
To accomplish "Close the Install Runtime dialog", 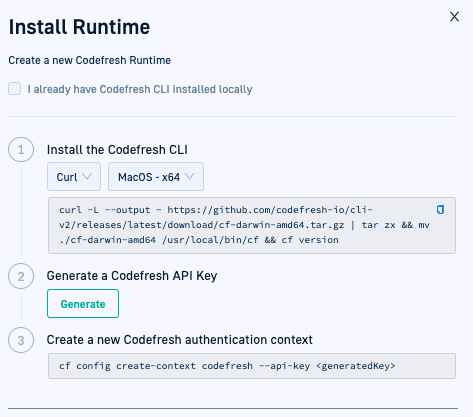I will (454, 16).
